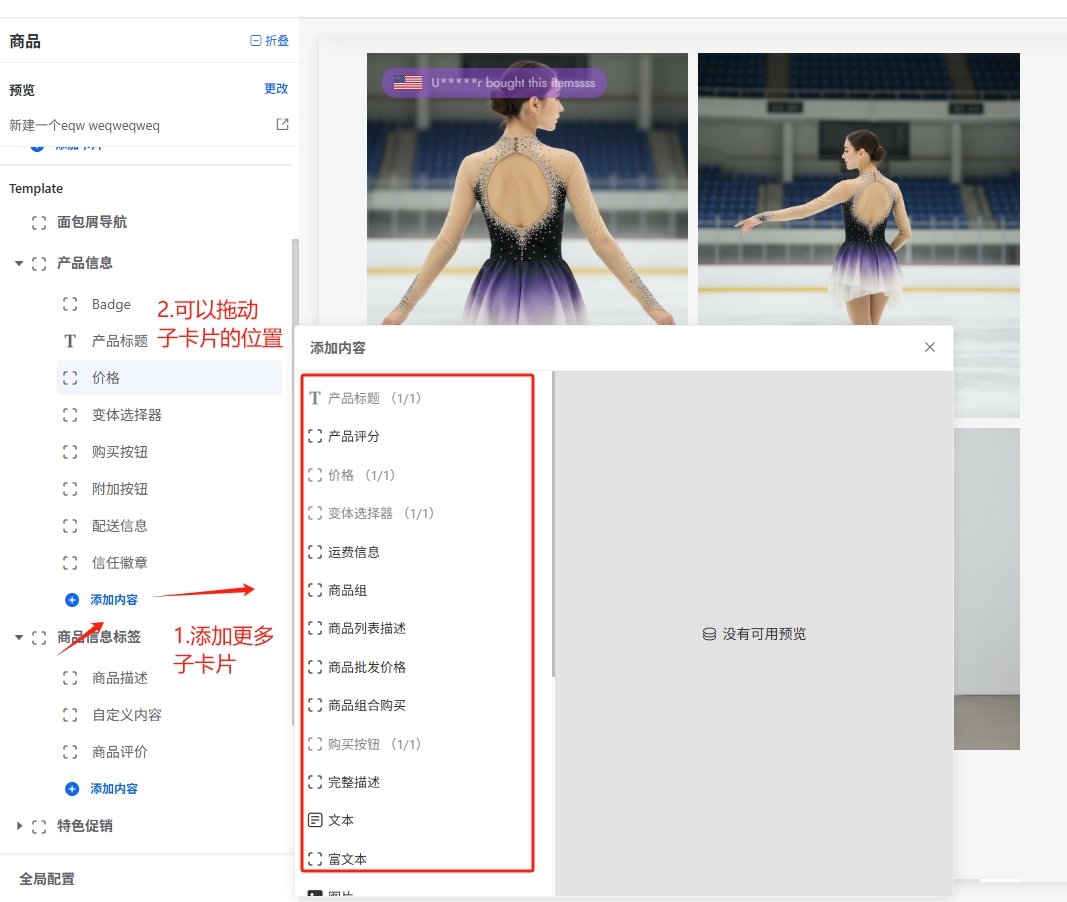Click the text icon beside 文本 option
Image resolution: width=1067 pixels, height=902 pixels.
pyautogui.click(x=315, y=820)
